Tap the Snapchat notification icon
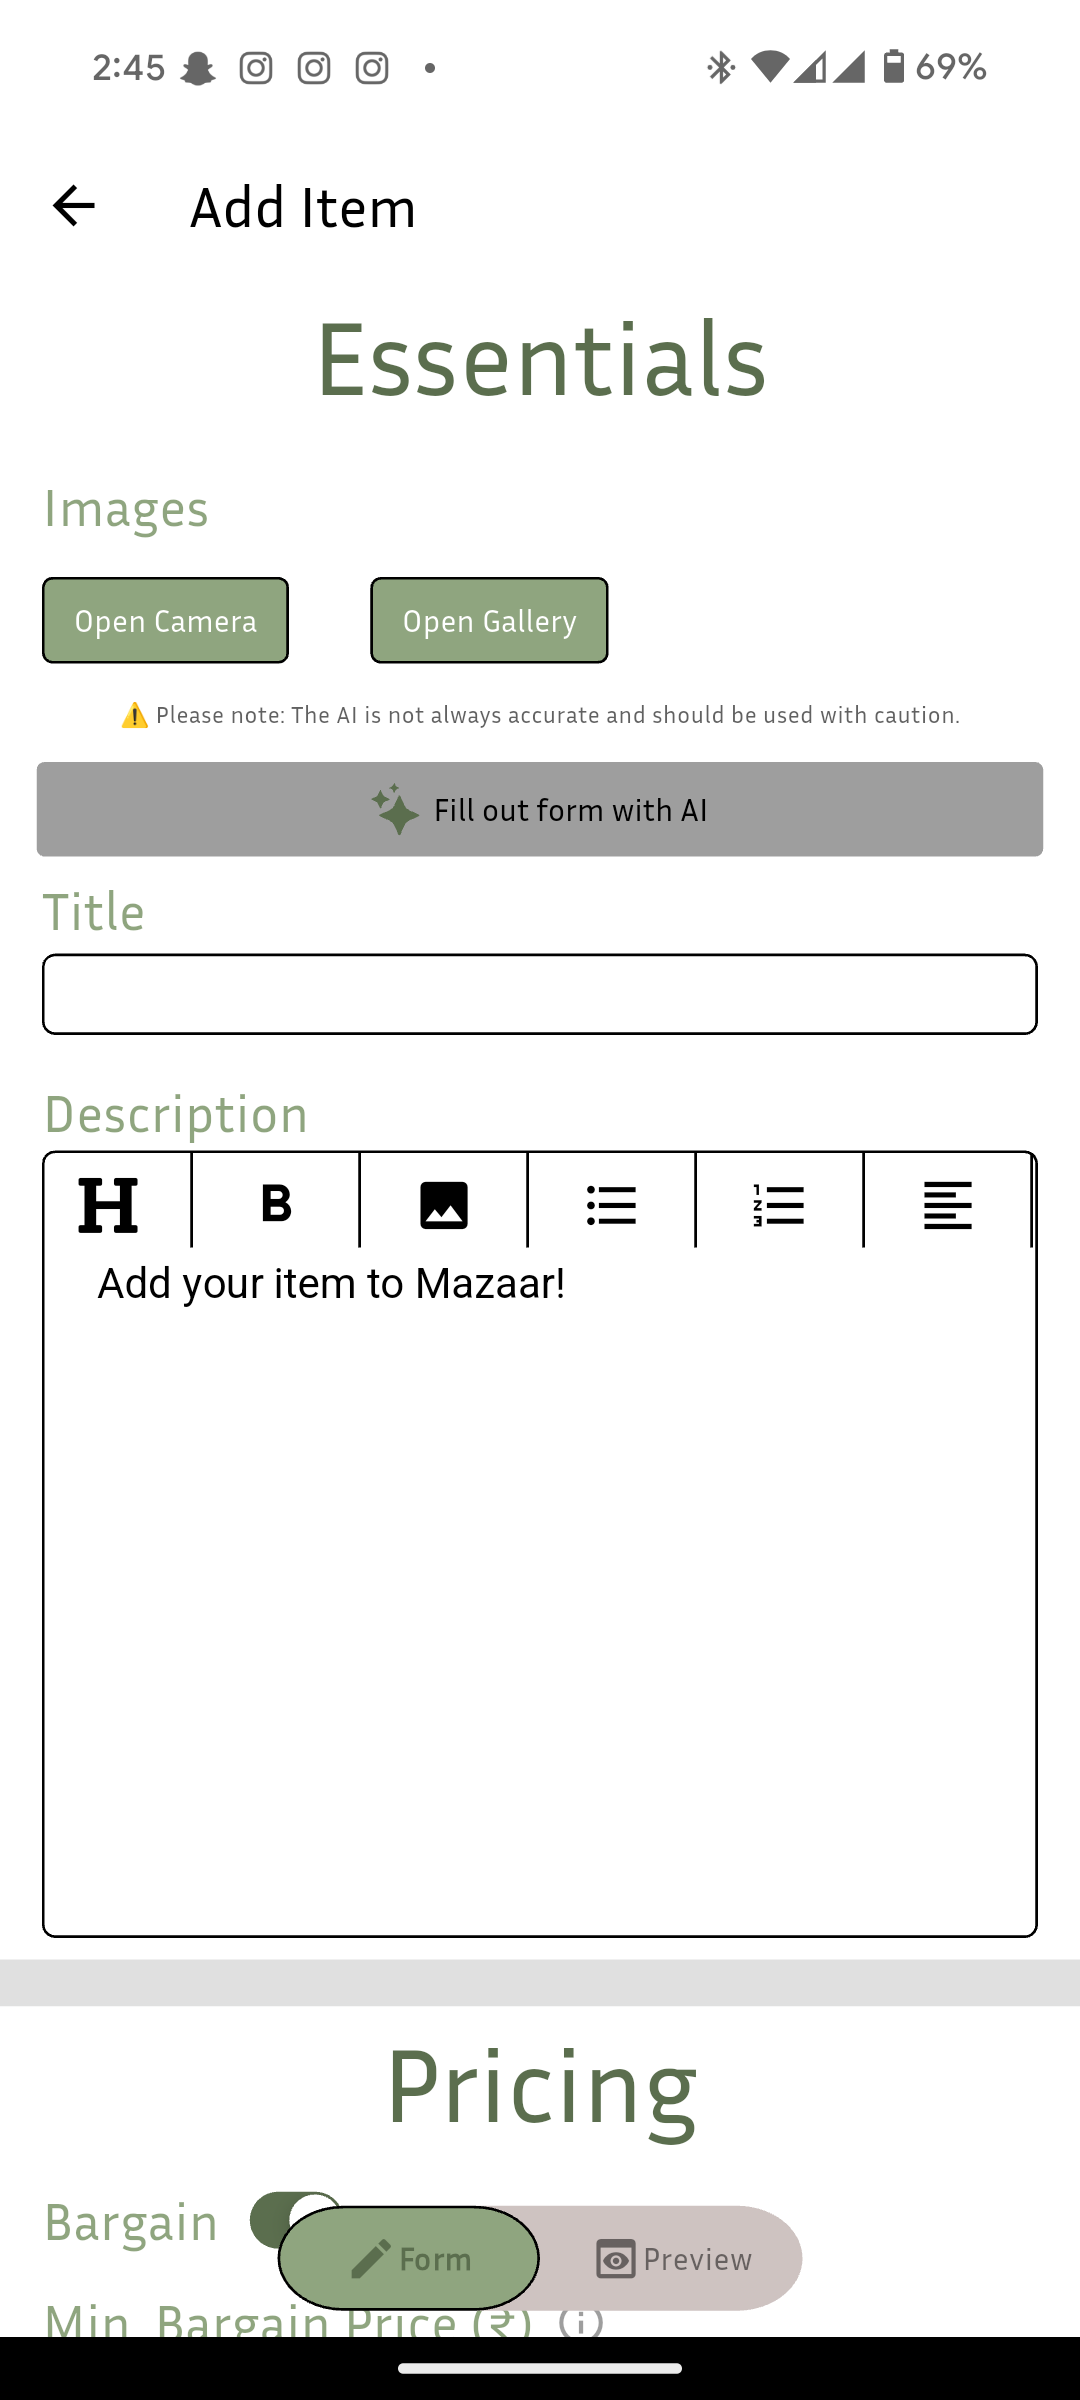Viewport: 1080px width, 2400px height. (x=198, y=68)
